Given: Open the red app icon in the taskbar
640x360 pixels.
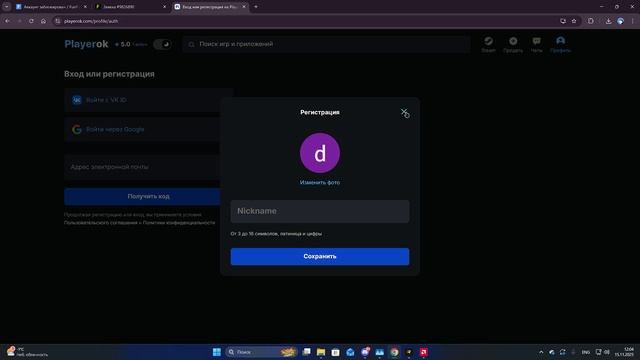Looking at the screenshot, I should (x=424, y=352).
